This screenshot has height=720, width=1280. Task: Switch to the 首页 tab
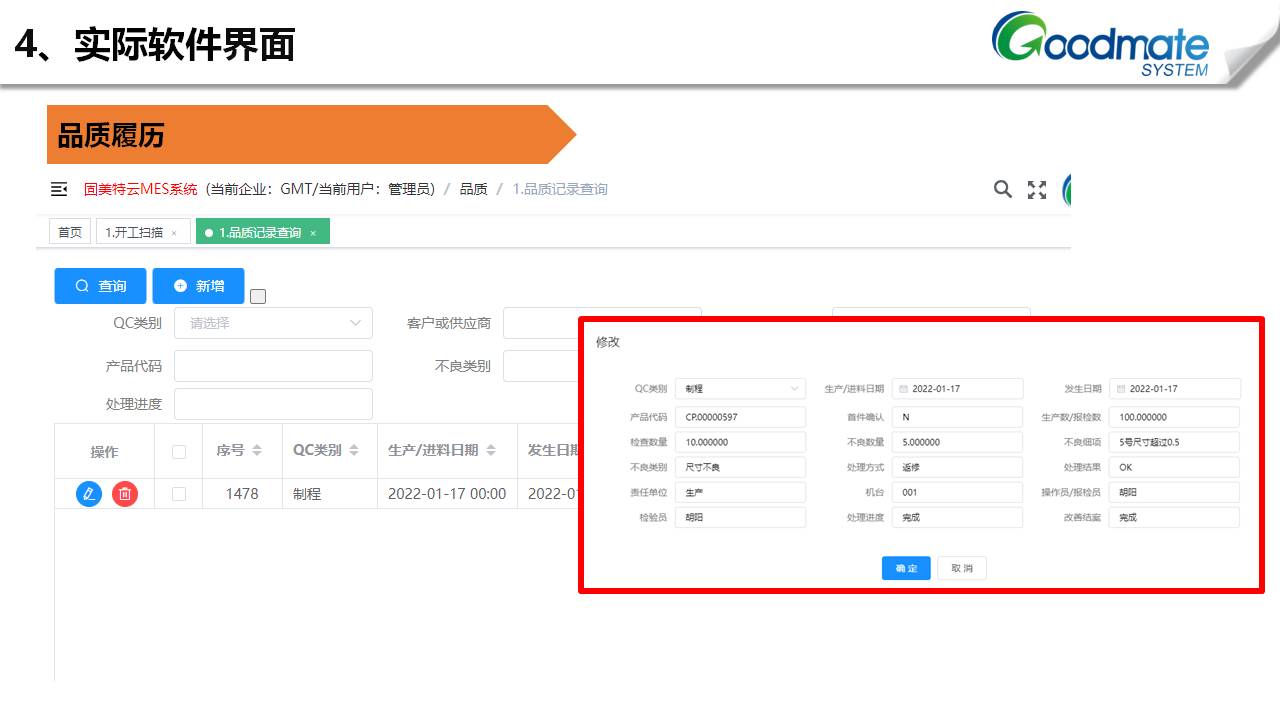[x=70, y=232]
